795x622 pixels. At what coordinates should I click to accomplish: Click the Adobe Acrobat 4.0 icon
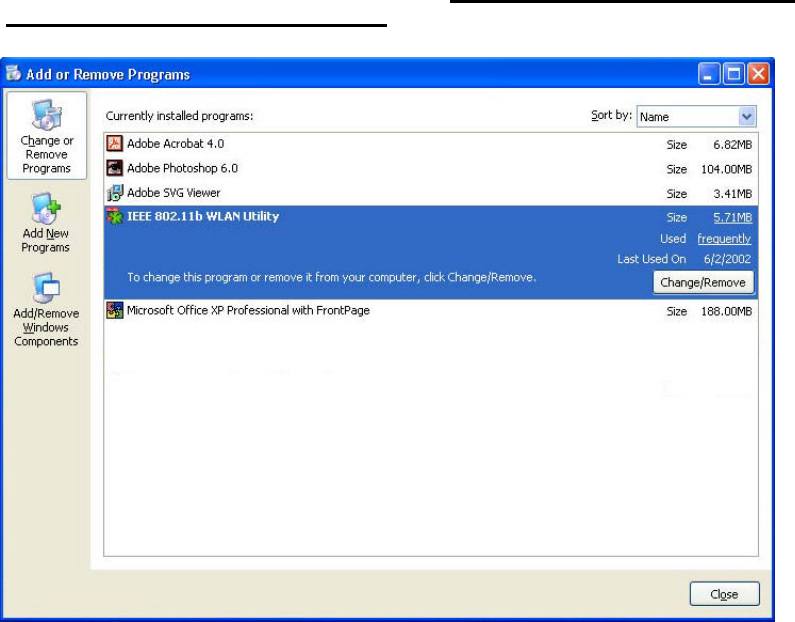pos(115,143)
